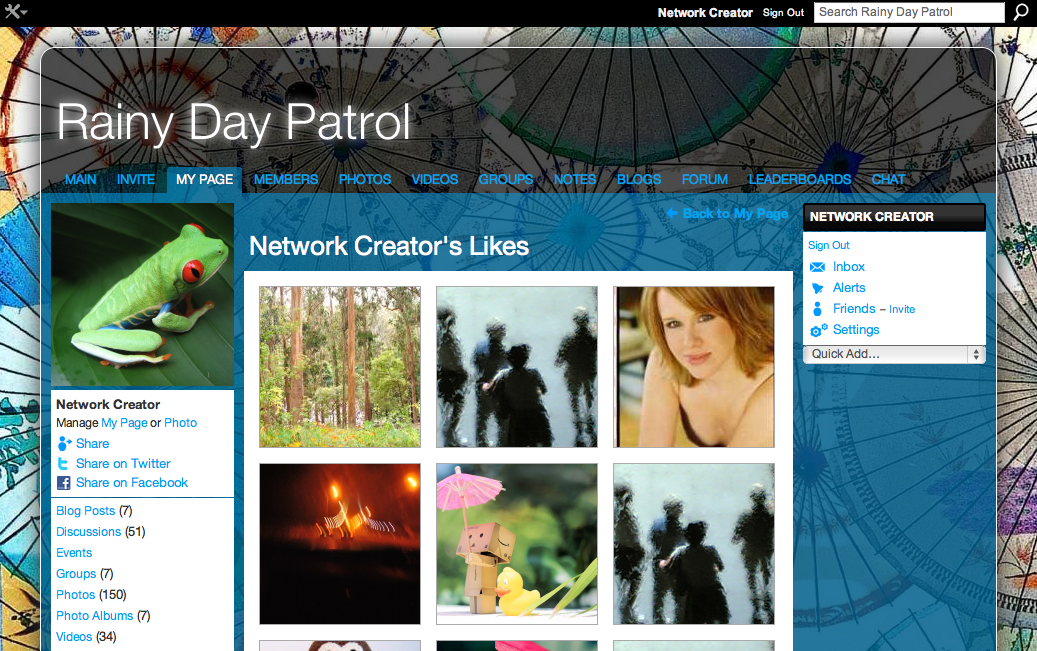Click the NETWORK CREATOR panel header

point(894,217)
